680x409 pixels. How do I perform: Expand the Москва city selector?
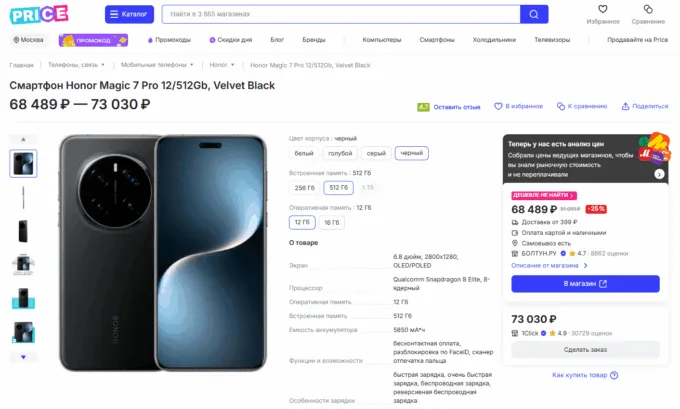pos(28,40)
